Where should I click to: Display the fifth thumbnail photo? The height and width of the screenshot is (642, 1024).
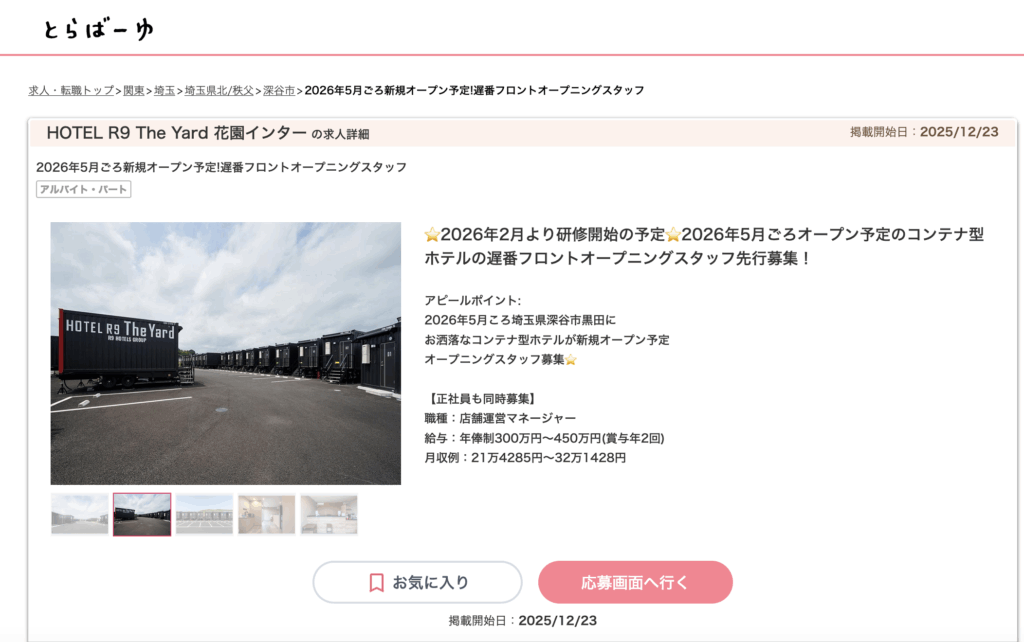tap(329, 514)
